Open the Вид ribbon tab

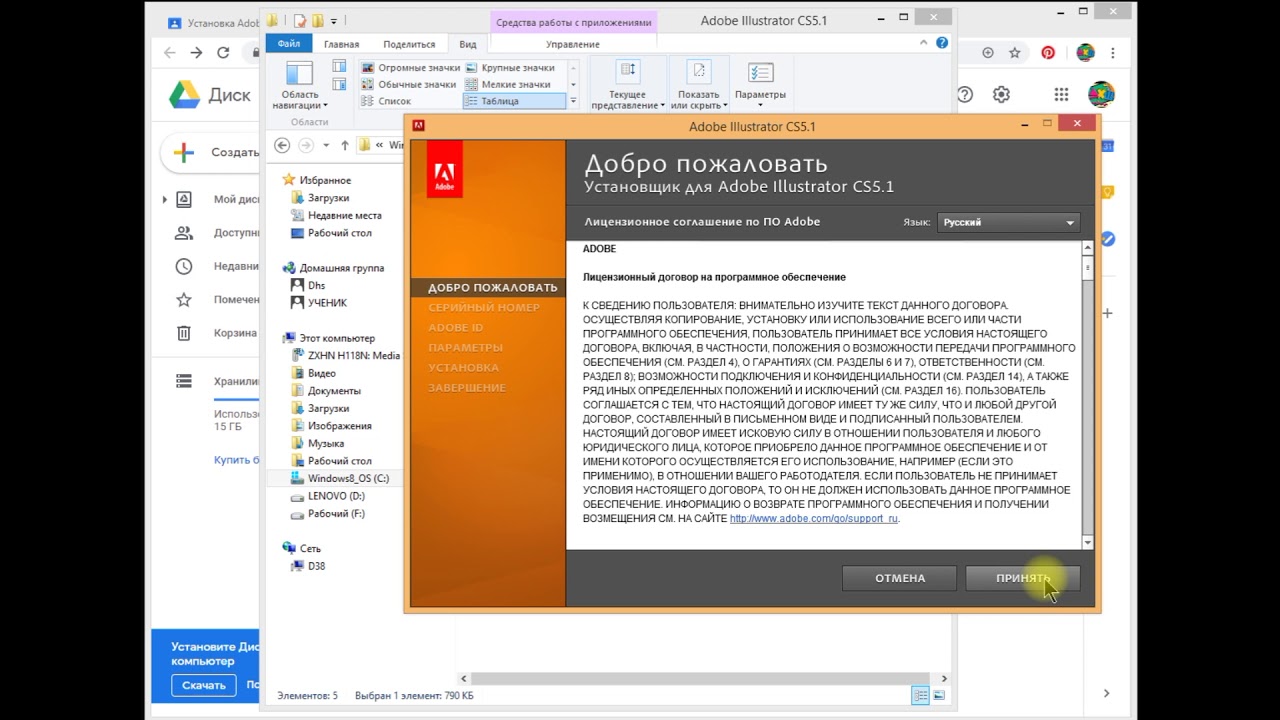point(467,44)
